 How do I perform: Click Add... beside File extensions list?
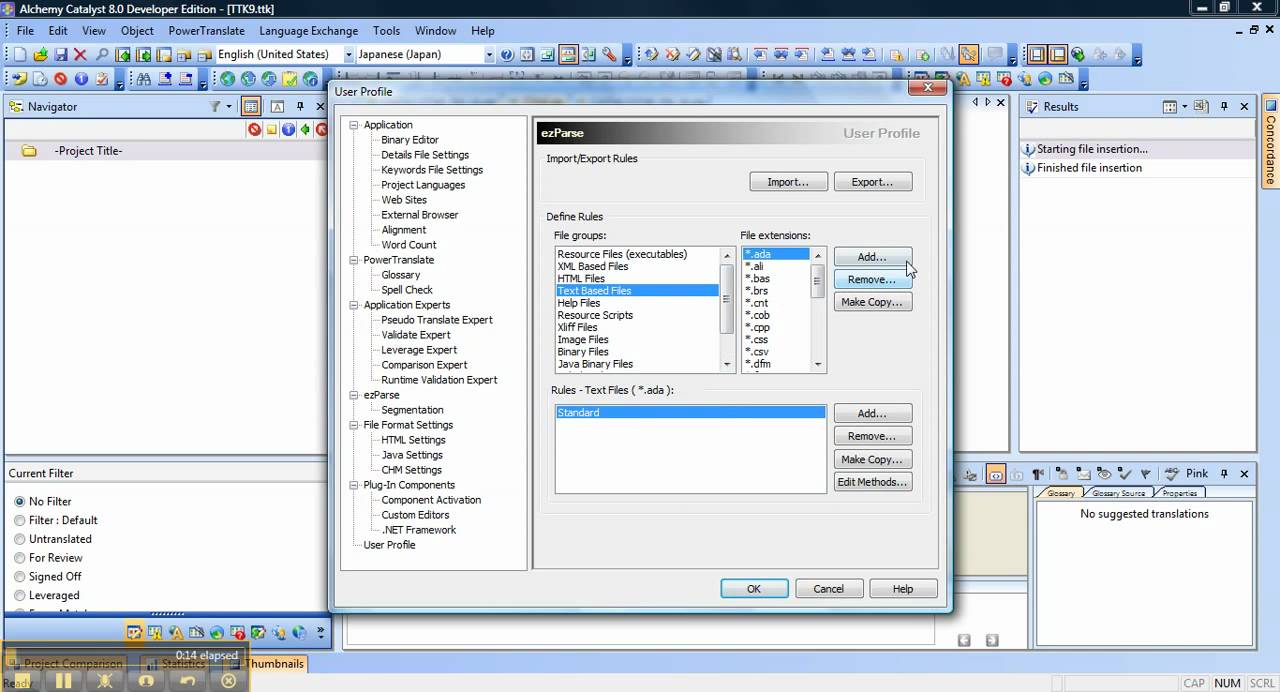(872, 257)
